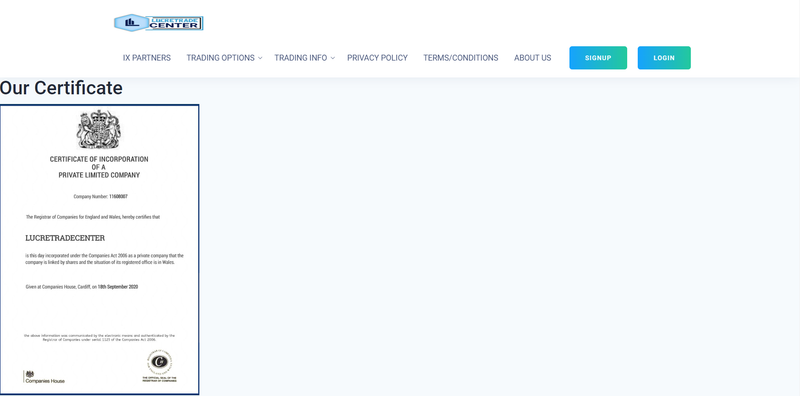Screen dimensions: 800x396
Task: Click the royal coat of arms emblem
Action: click(x=98, y=130)
